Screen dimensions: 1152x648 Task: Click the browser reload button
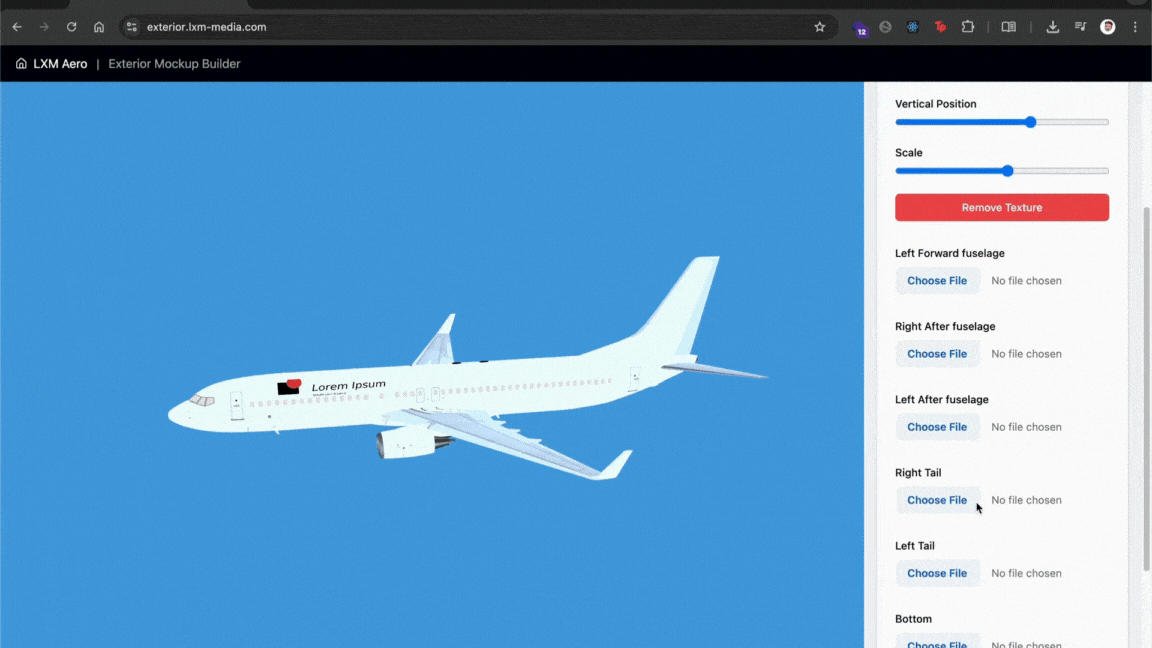71,27
